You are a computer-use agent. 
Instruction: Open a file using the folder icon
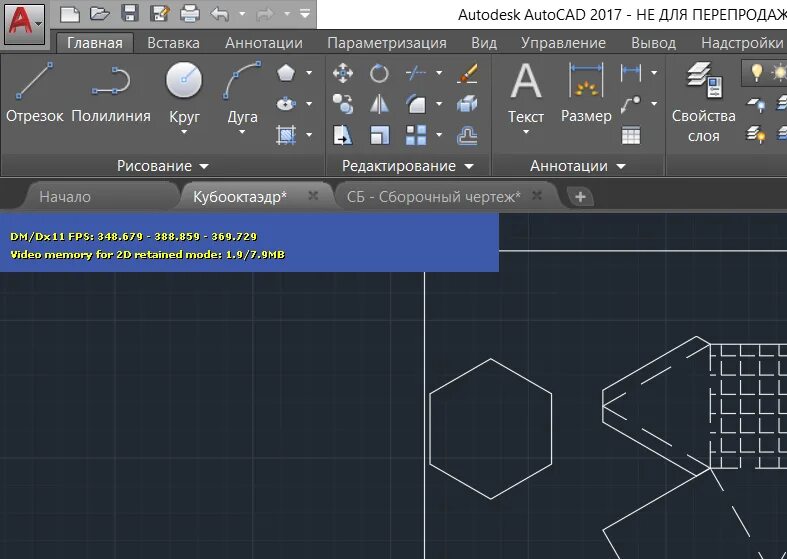99,14
